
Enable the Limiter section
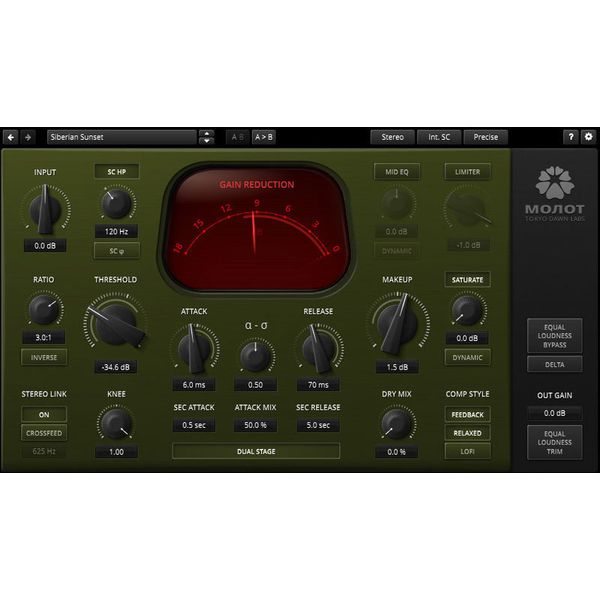467,172
